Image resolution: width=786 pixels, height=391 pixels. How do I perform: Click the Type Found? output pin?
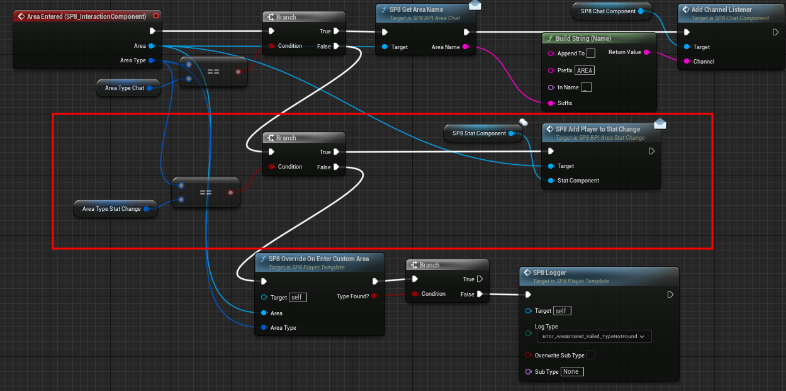point(374,296)
